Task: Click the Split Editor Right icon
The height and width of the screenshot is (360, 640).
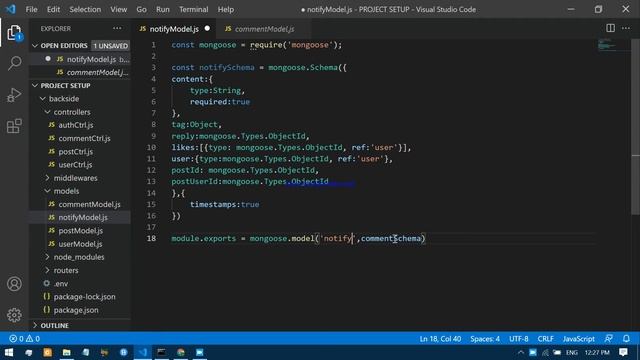Action: pyautogui.click(x=610, y=28)
